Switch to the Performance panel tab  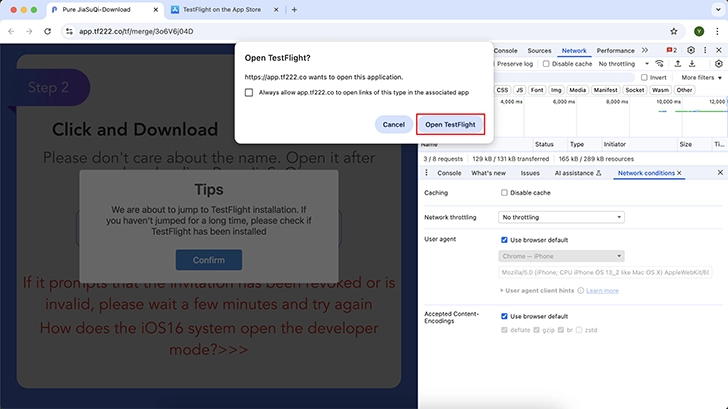(615, 51)
